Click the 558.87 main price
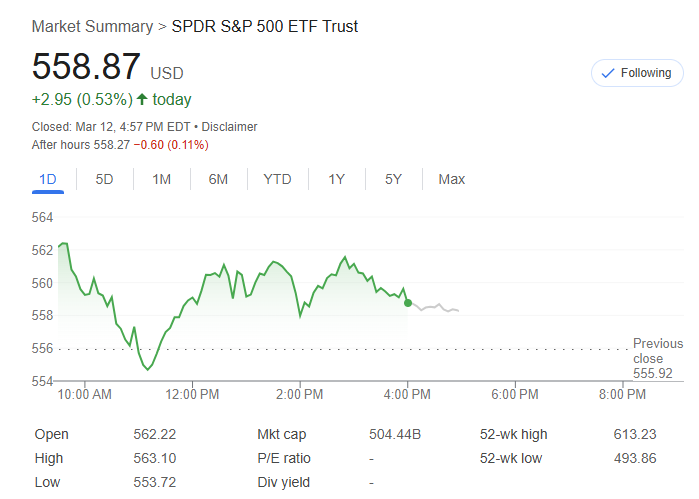This screenshot has width=699, height=499. (x=86, y=67)
